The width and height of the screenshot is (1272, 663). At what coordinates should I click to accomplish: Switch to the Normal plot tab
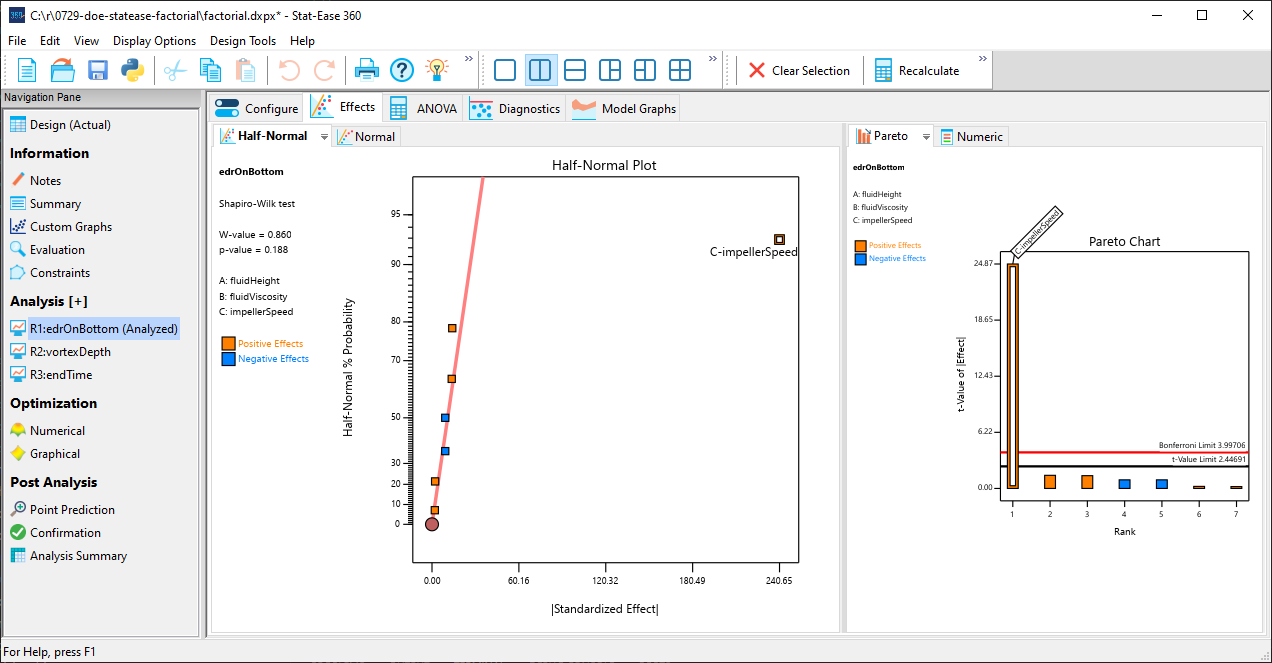pyautogui.click(x=366, y=136)
